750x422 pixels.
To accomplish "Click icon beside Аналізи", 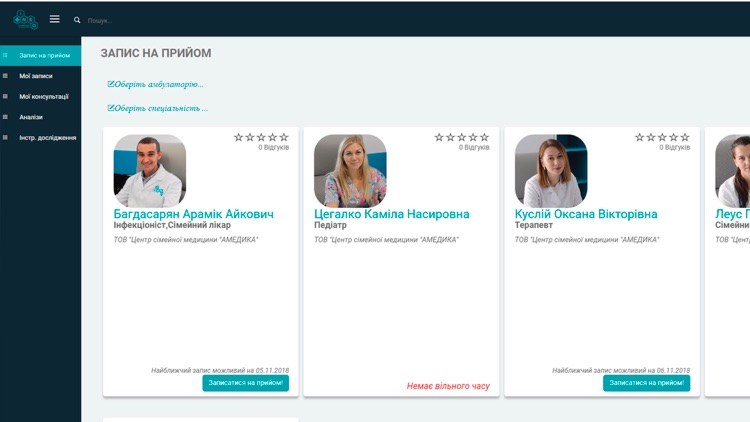I will point(5,117).
